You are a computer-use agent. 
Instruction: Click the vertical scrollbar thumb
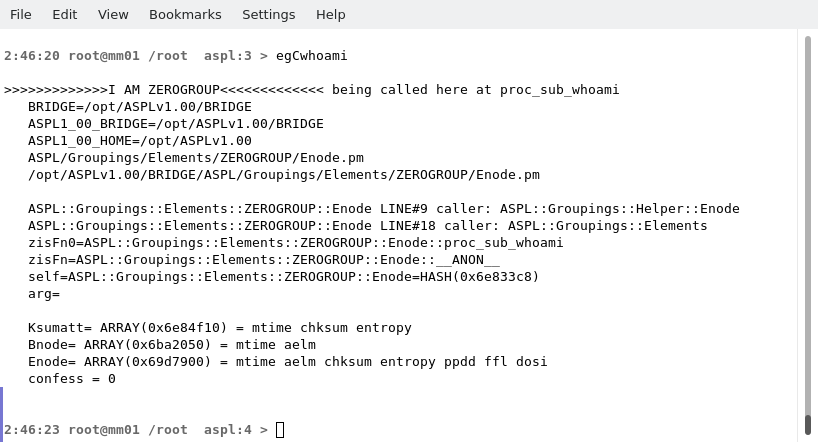808,424
